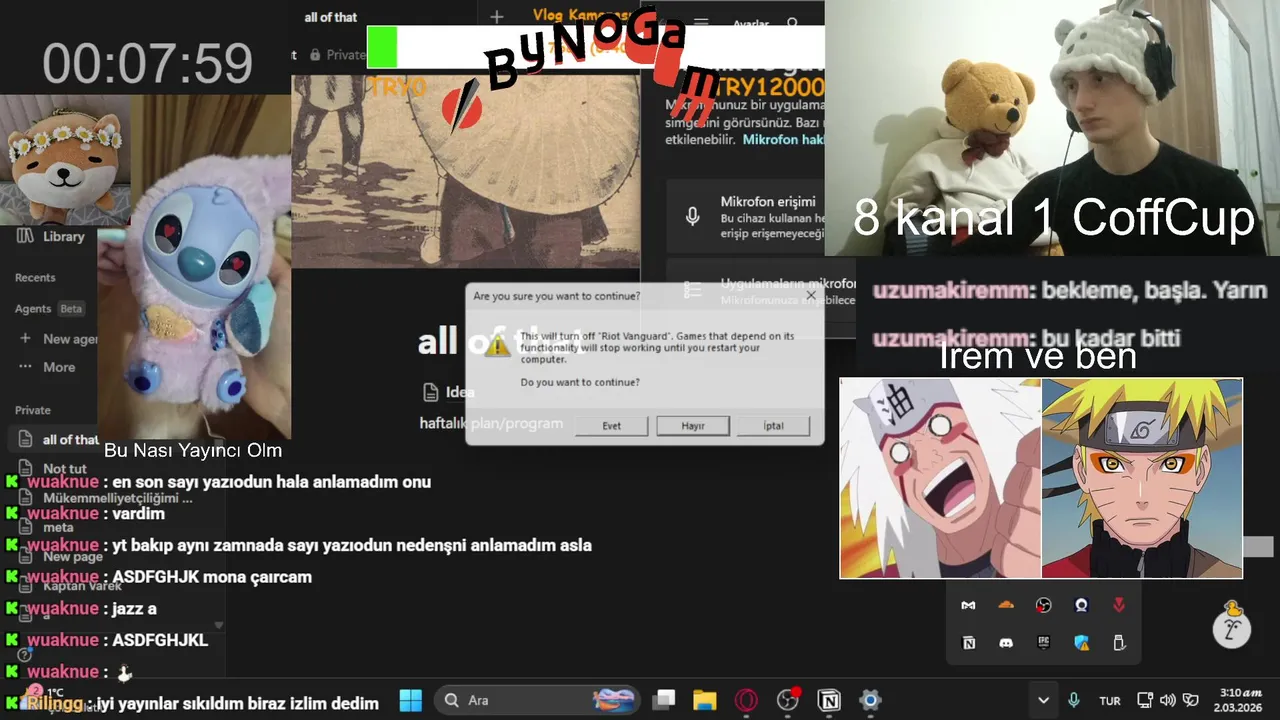Viewport: 1280px width, 720px height.
Task: Collapse the hidden icons tray chevron
Action: click(1043, 700)
